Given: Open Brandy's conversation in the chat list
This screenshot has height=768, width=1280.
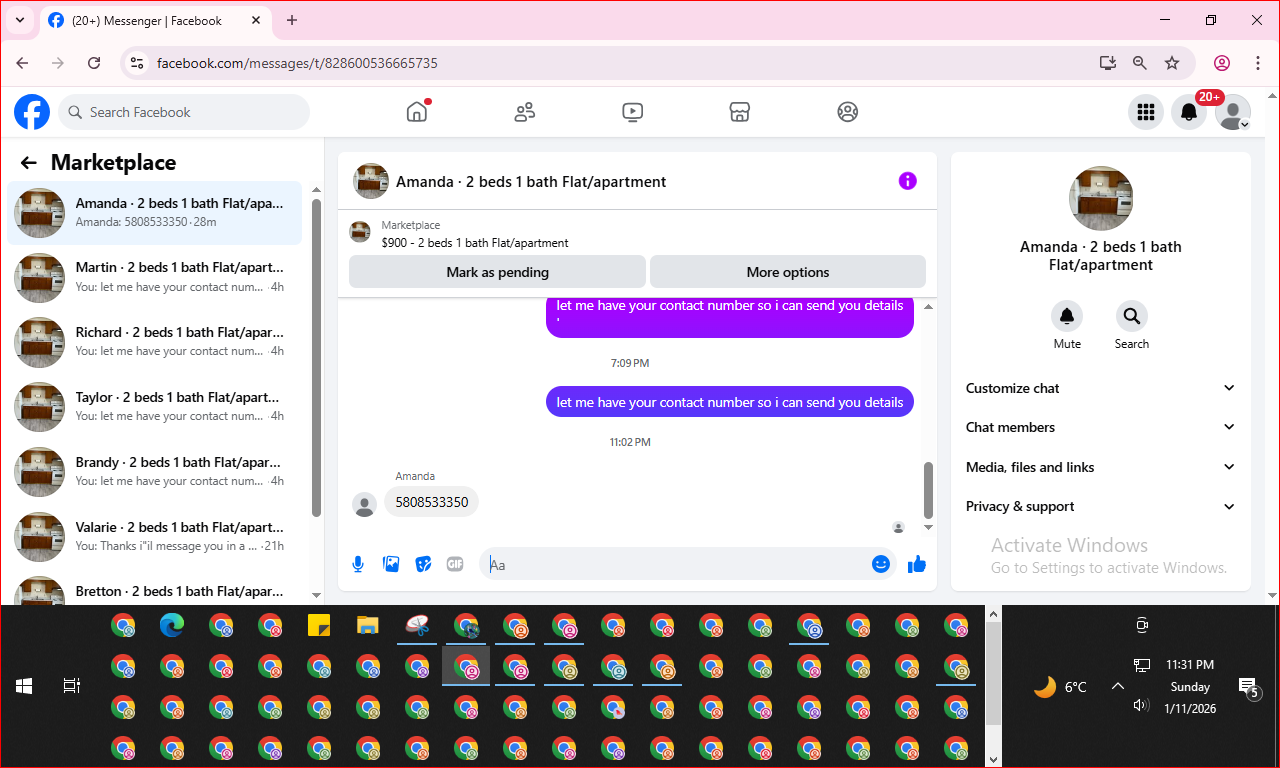Looking at the screenshot, I should pyautogui.click(x=155, y=472).
